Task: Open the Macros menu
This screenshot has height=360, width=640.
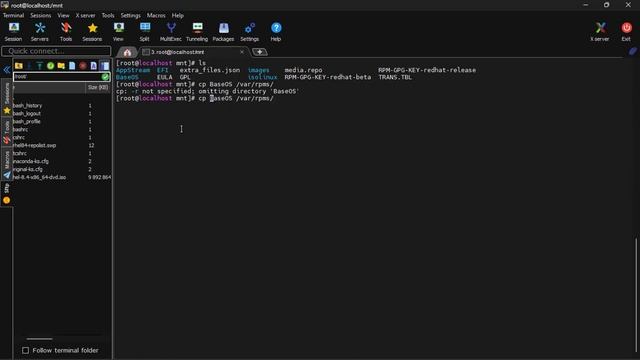Action: pos(156,16)
